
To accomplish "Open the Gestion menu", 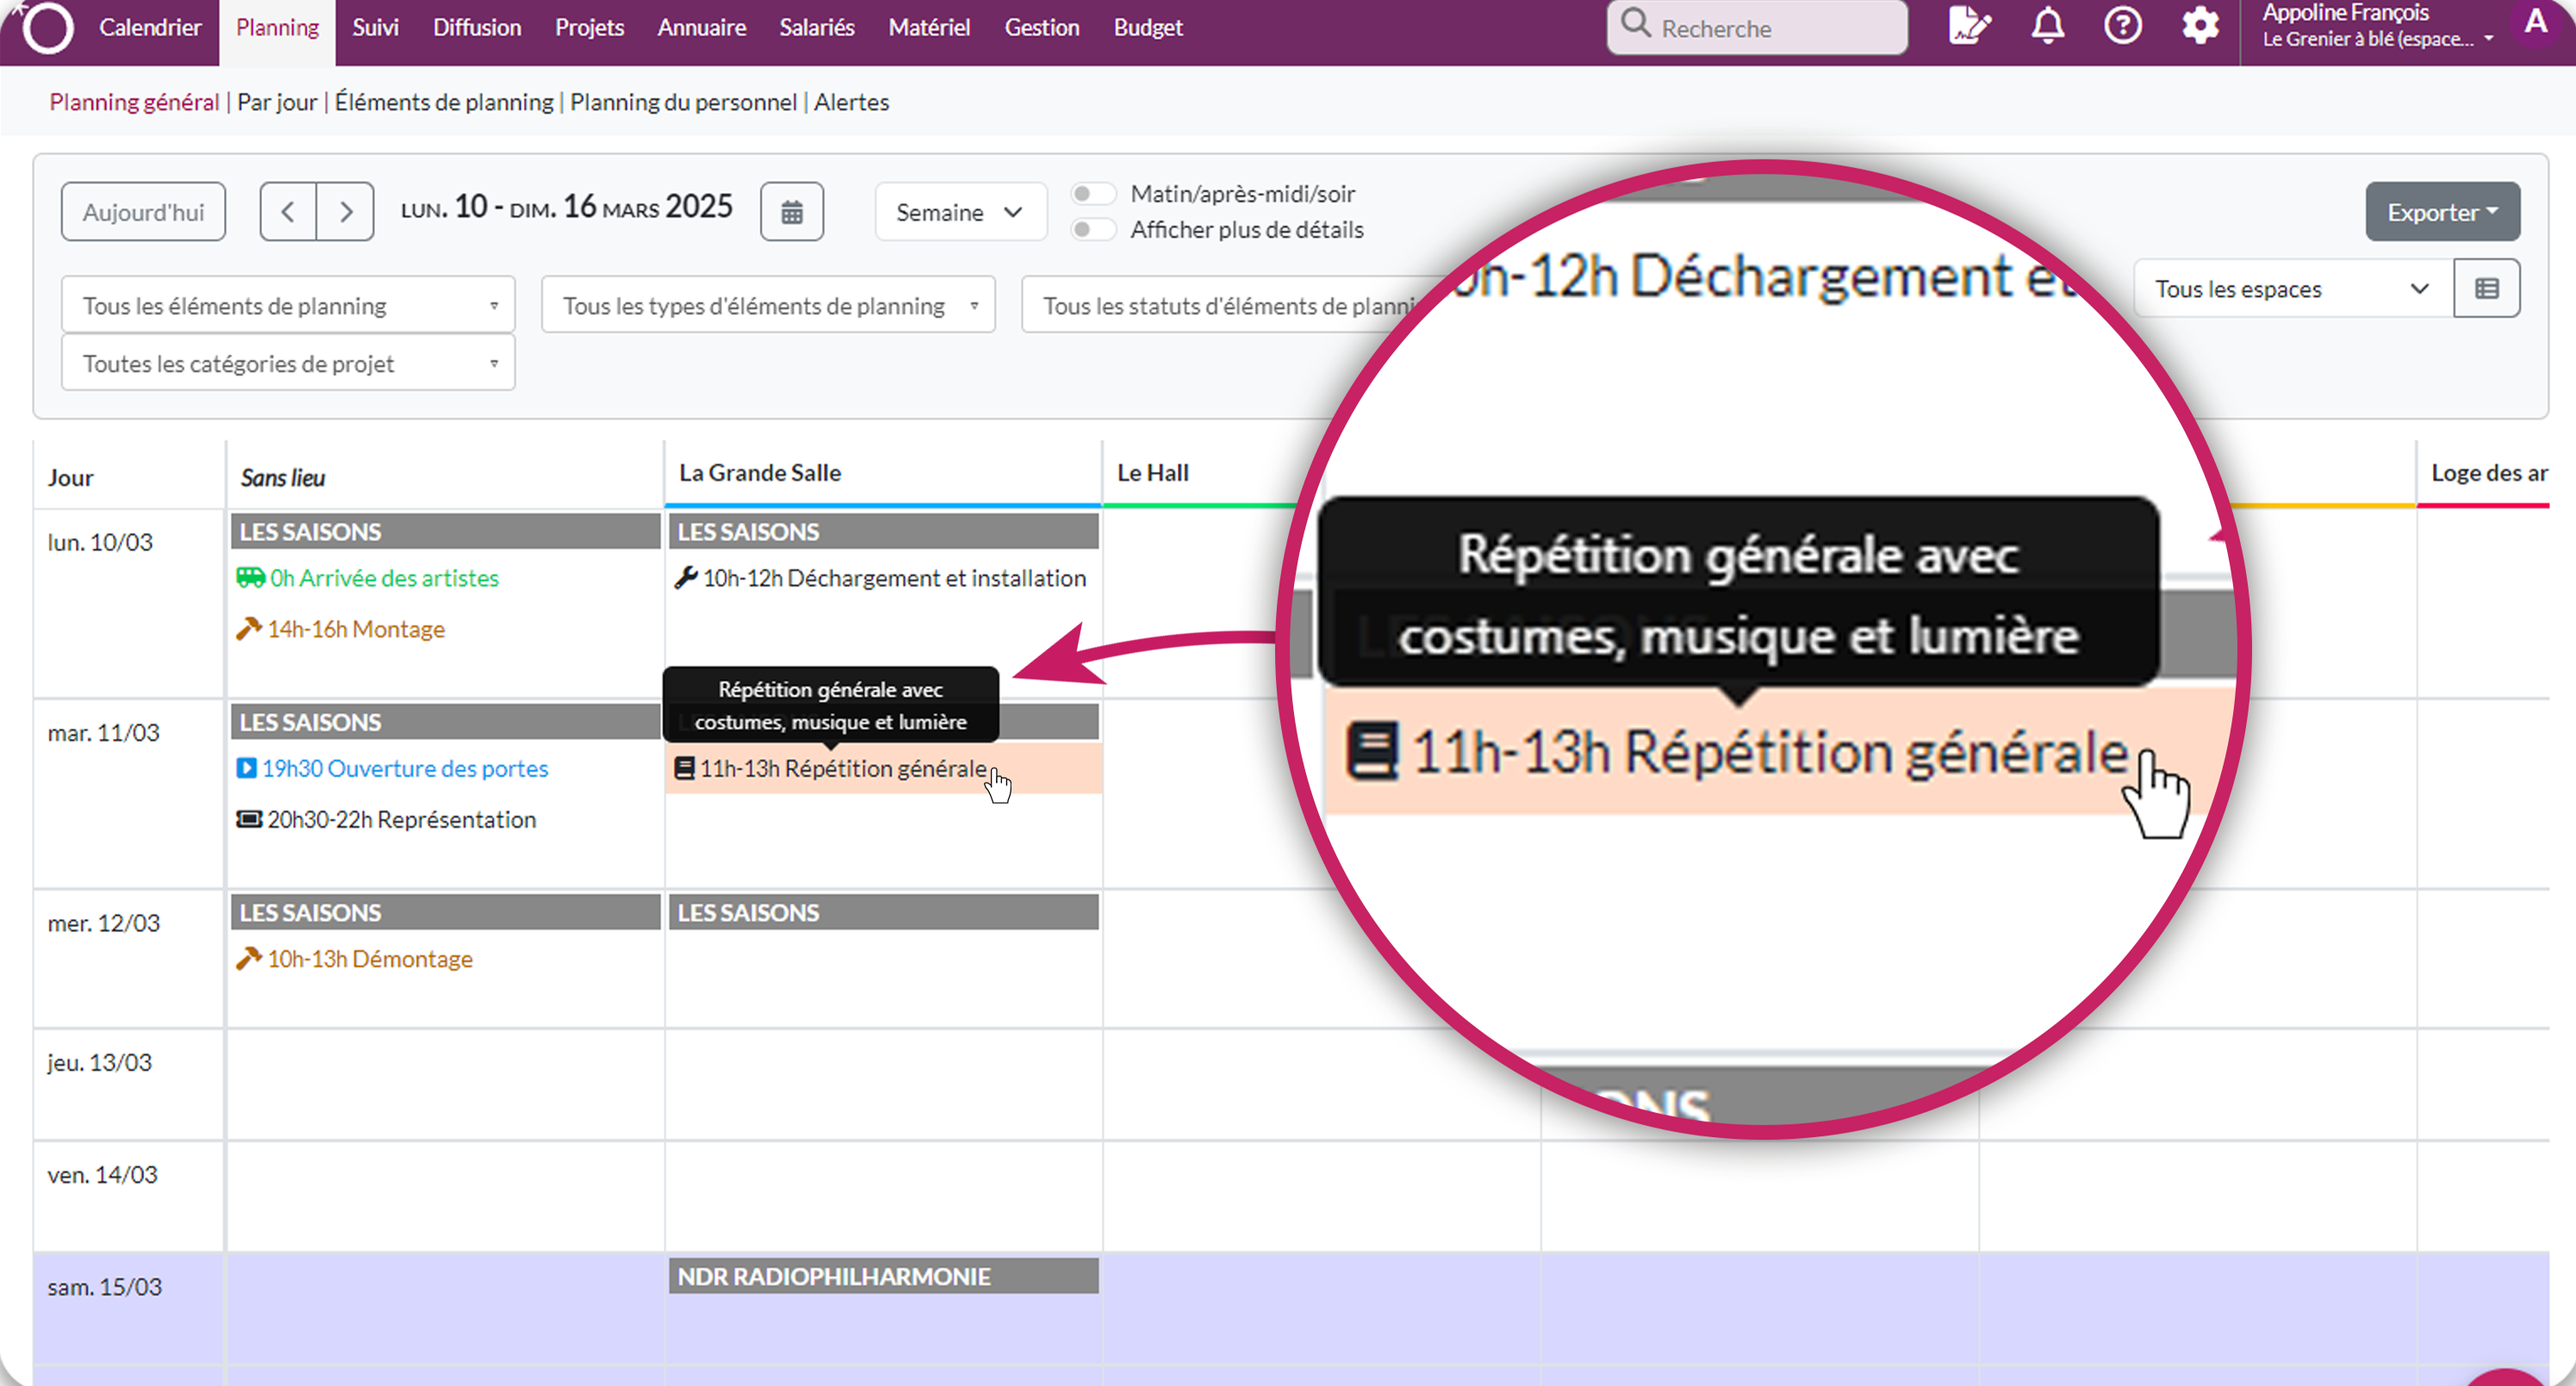I will (1042, 27).
